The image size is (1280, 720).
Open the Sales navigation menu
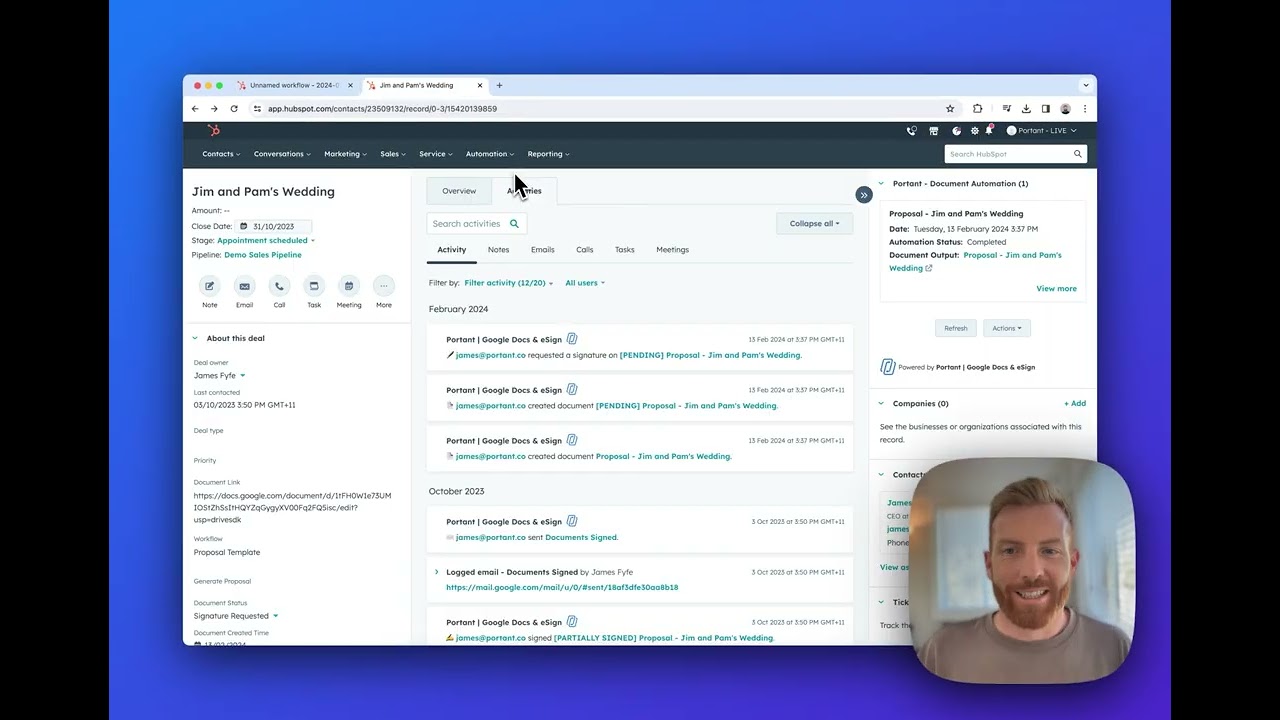click(393, 154)
